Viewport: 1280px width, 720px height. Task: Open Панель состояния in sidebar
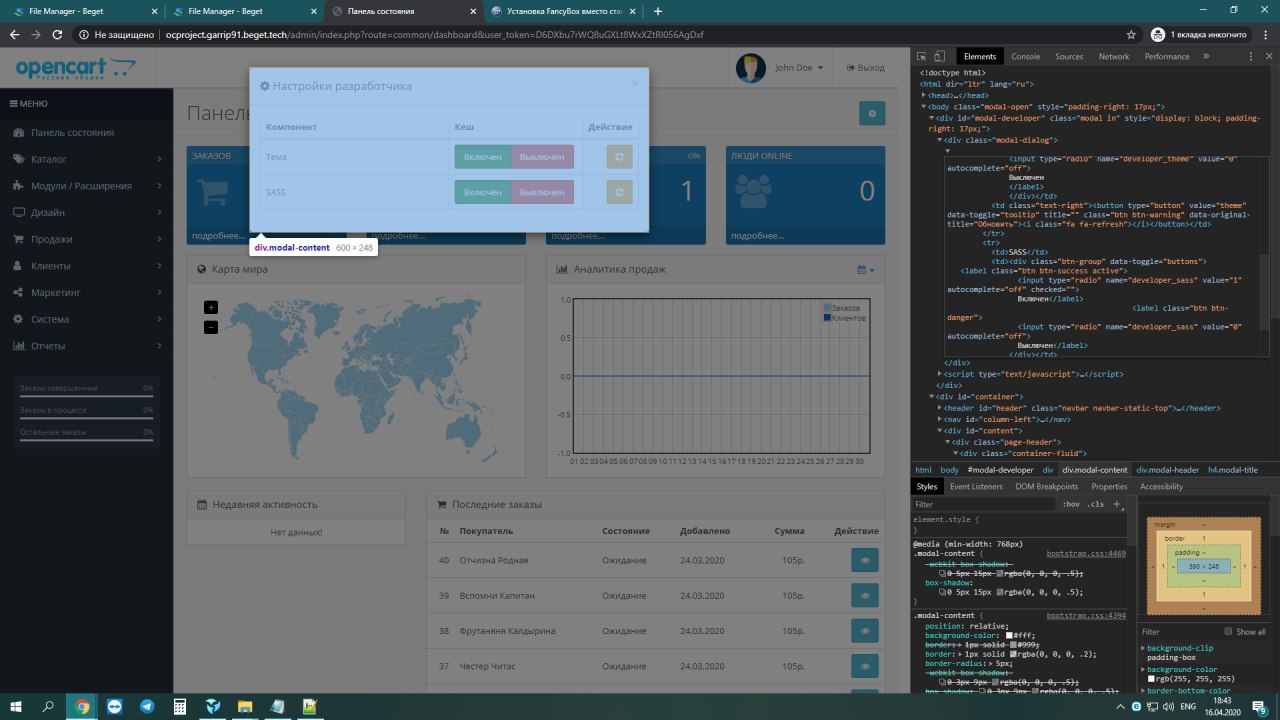click(86, 132)
